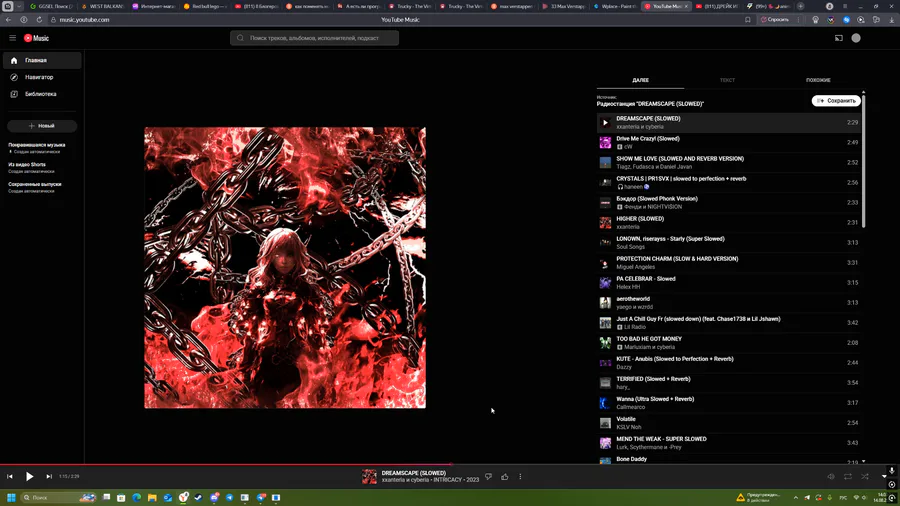Select Wanna (Ultra Slowed + Reverb) track

[x=728, y=403]
